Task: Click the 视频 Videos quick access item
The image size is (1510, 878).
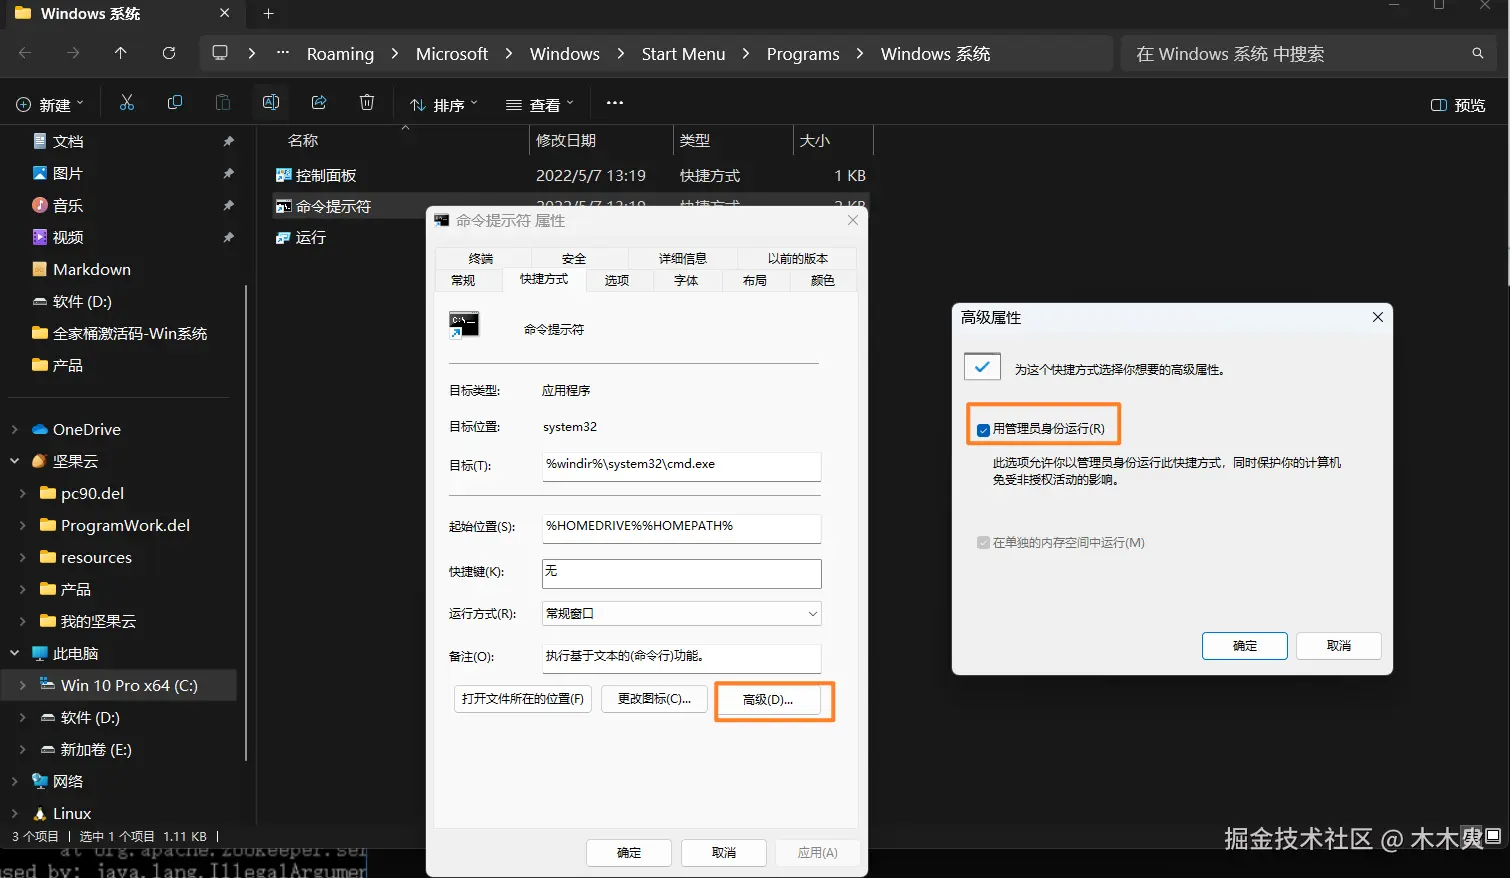Action: (x=68, y=237)
